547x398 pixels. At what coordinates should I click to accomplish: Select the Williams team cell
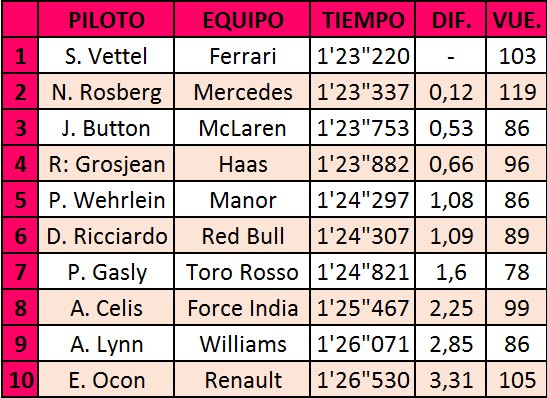coord(242,343)
